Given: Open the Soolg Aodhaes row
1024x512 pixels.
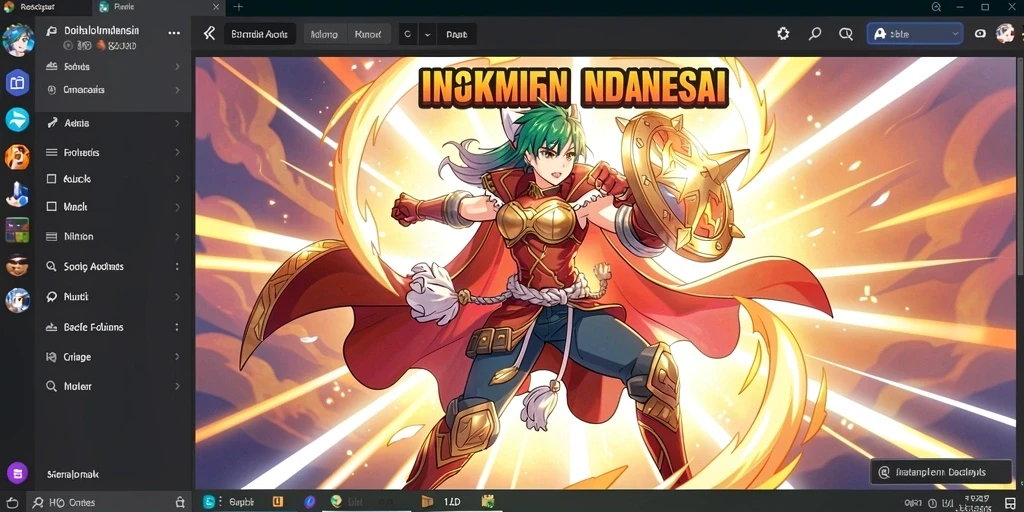Looking at the screenshot, I should 114,266.
